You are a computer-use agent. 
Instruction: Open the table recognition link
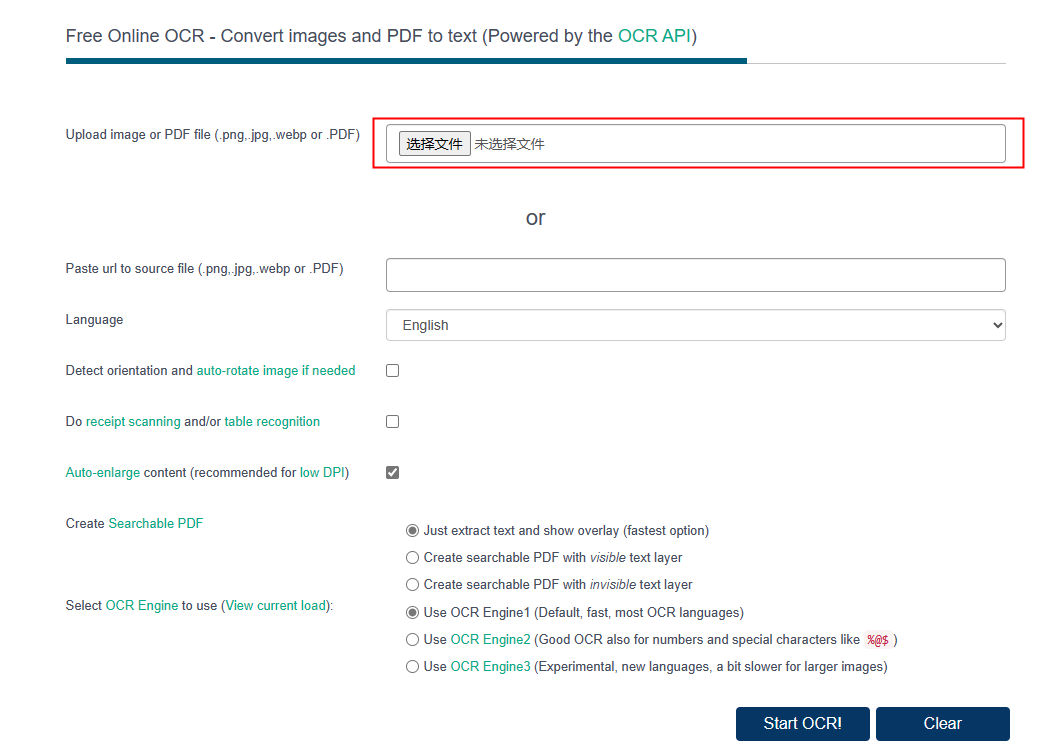tap(272, 422)
